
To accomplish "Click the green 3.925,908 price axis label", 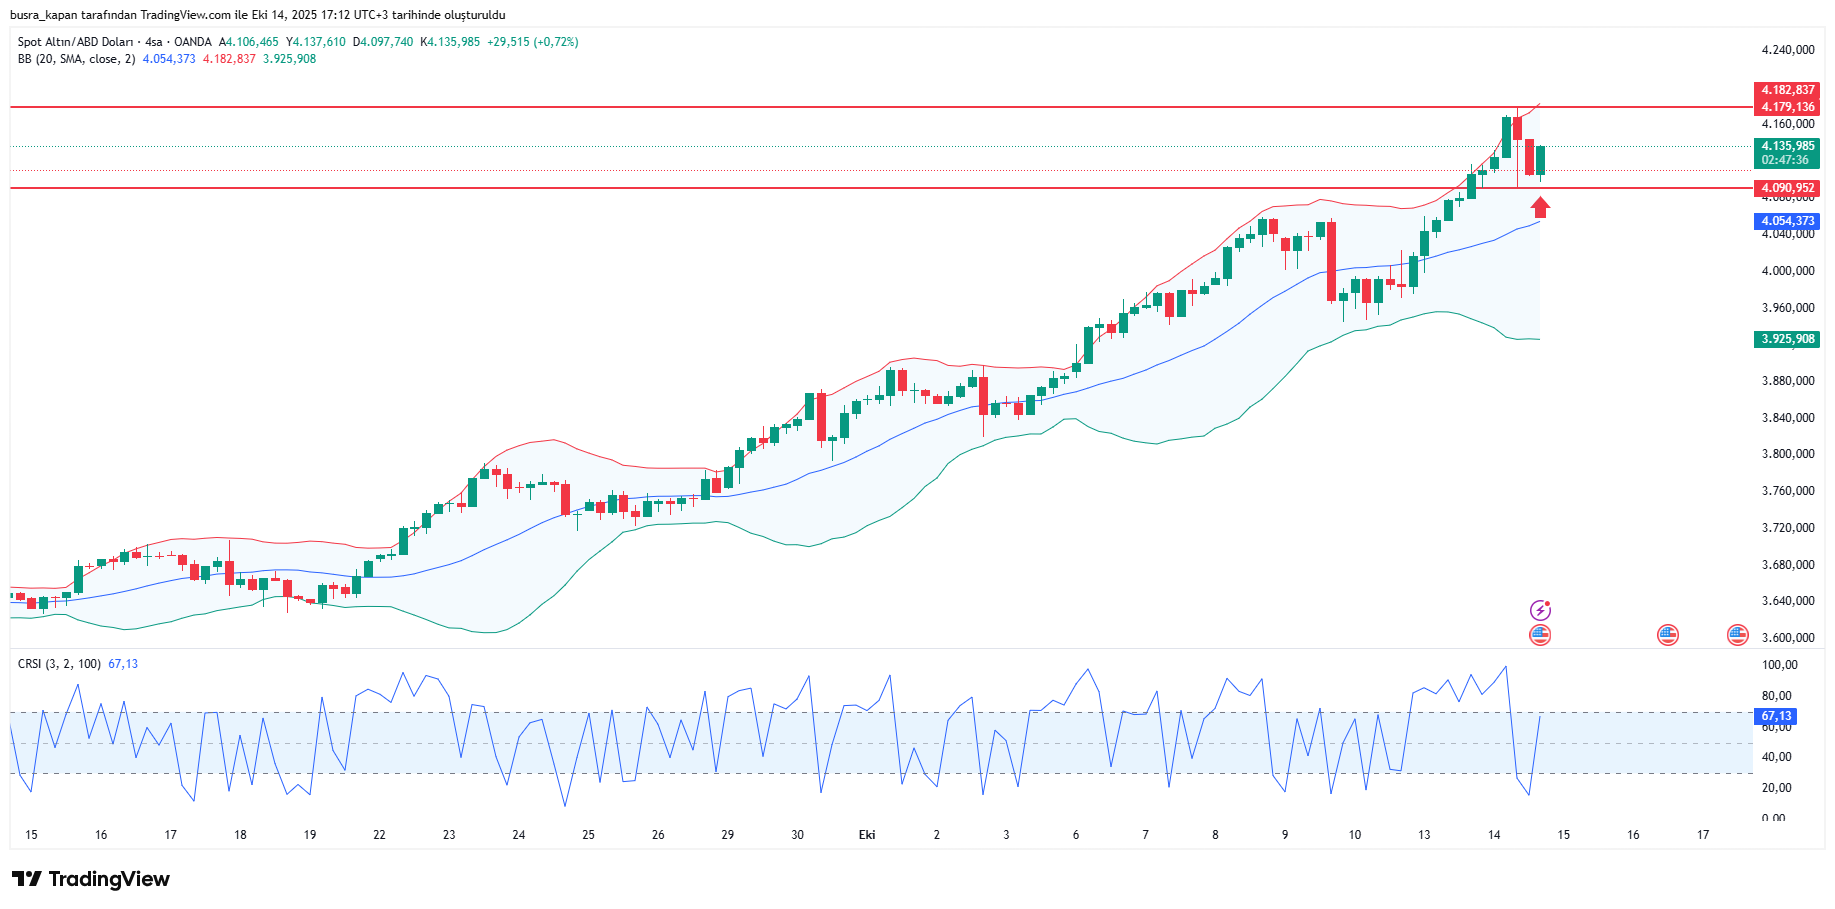I will (x=1787, y=339).
